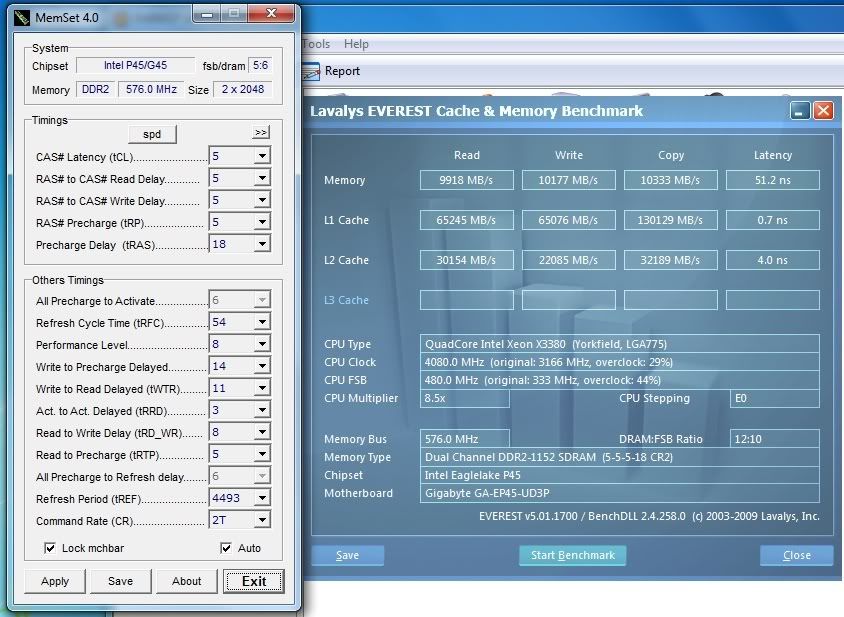Click DRAM:FSB Ratio value 12:10

tap(775, 439)
